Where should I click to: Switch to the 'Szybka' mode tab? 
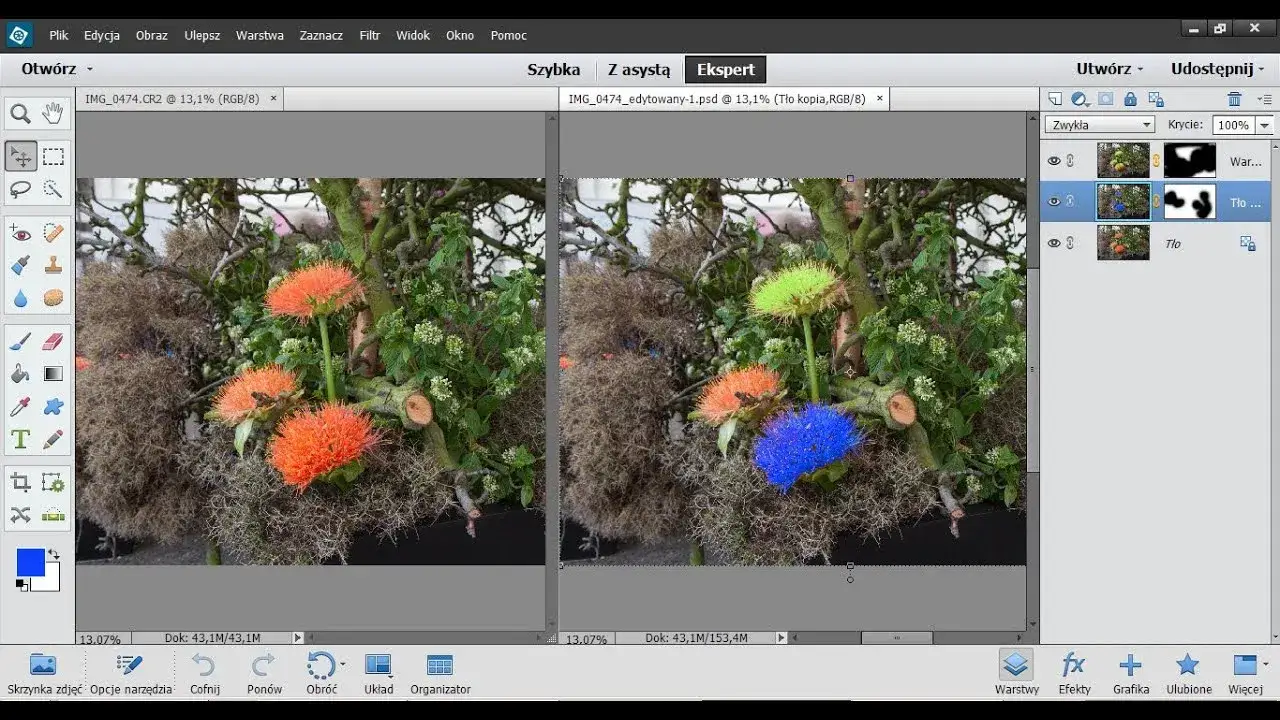(553, 69)
